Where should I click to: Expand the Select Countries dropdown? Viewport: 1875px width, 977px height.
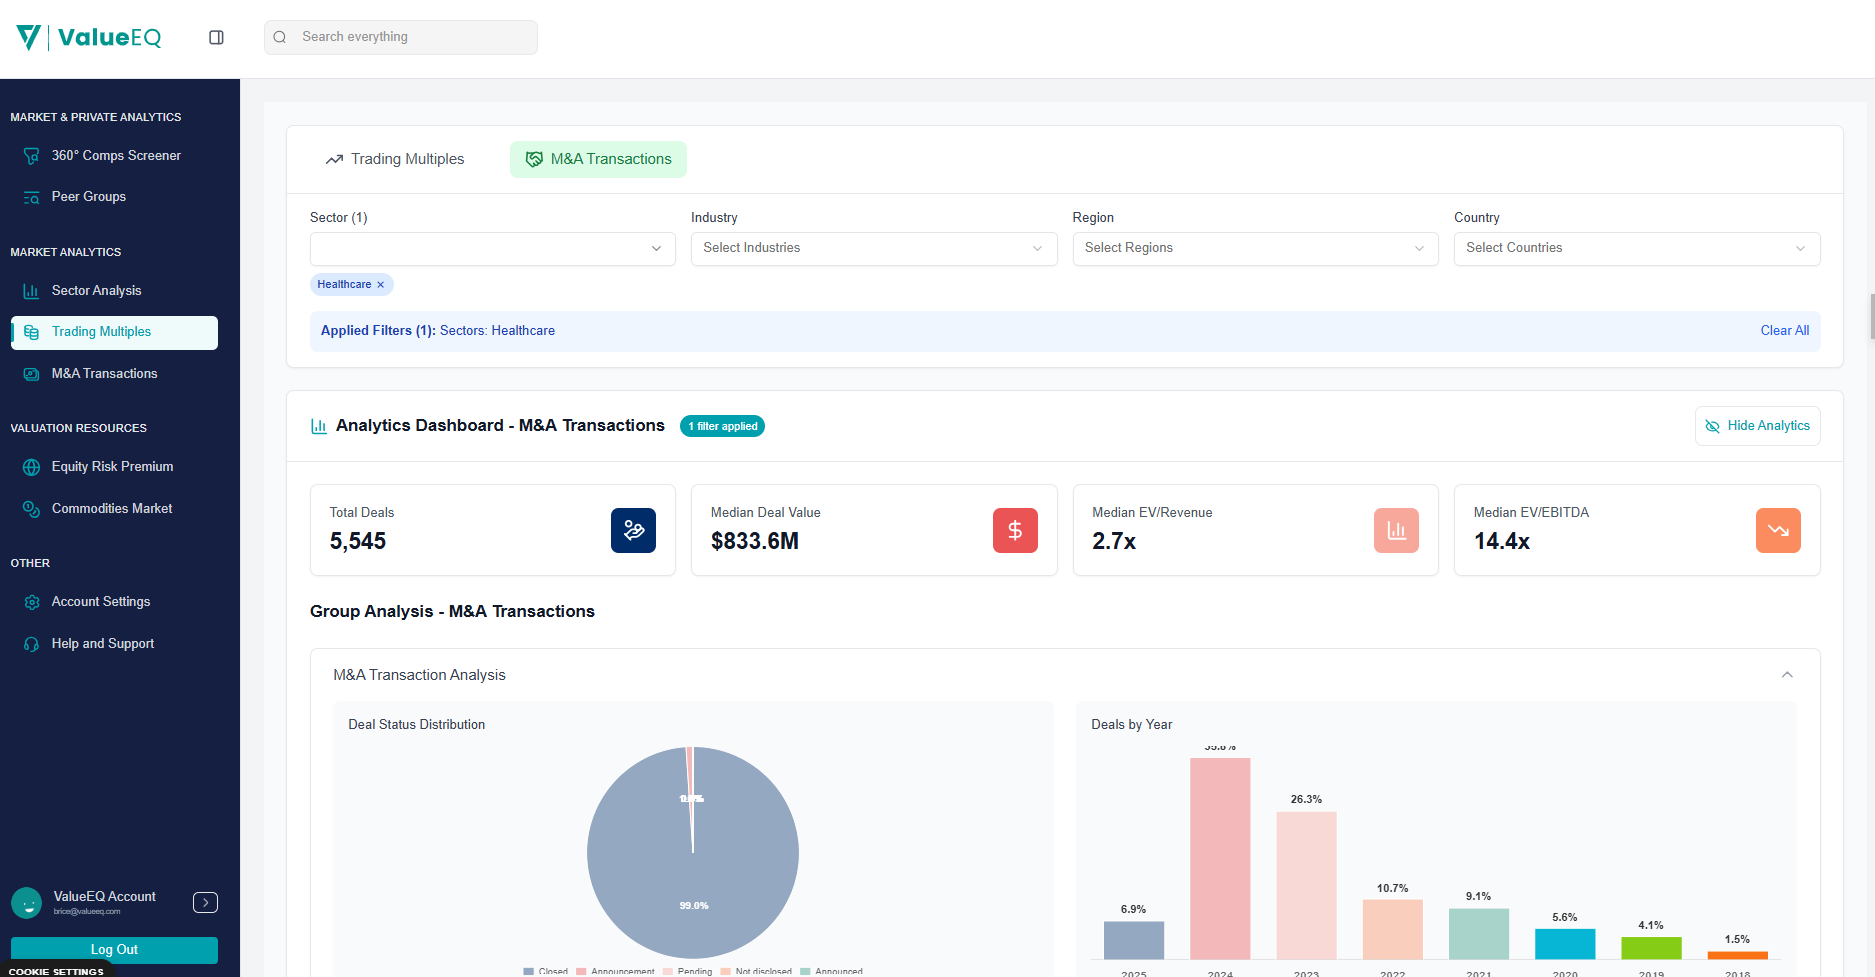pos(1636,249)
